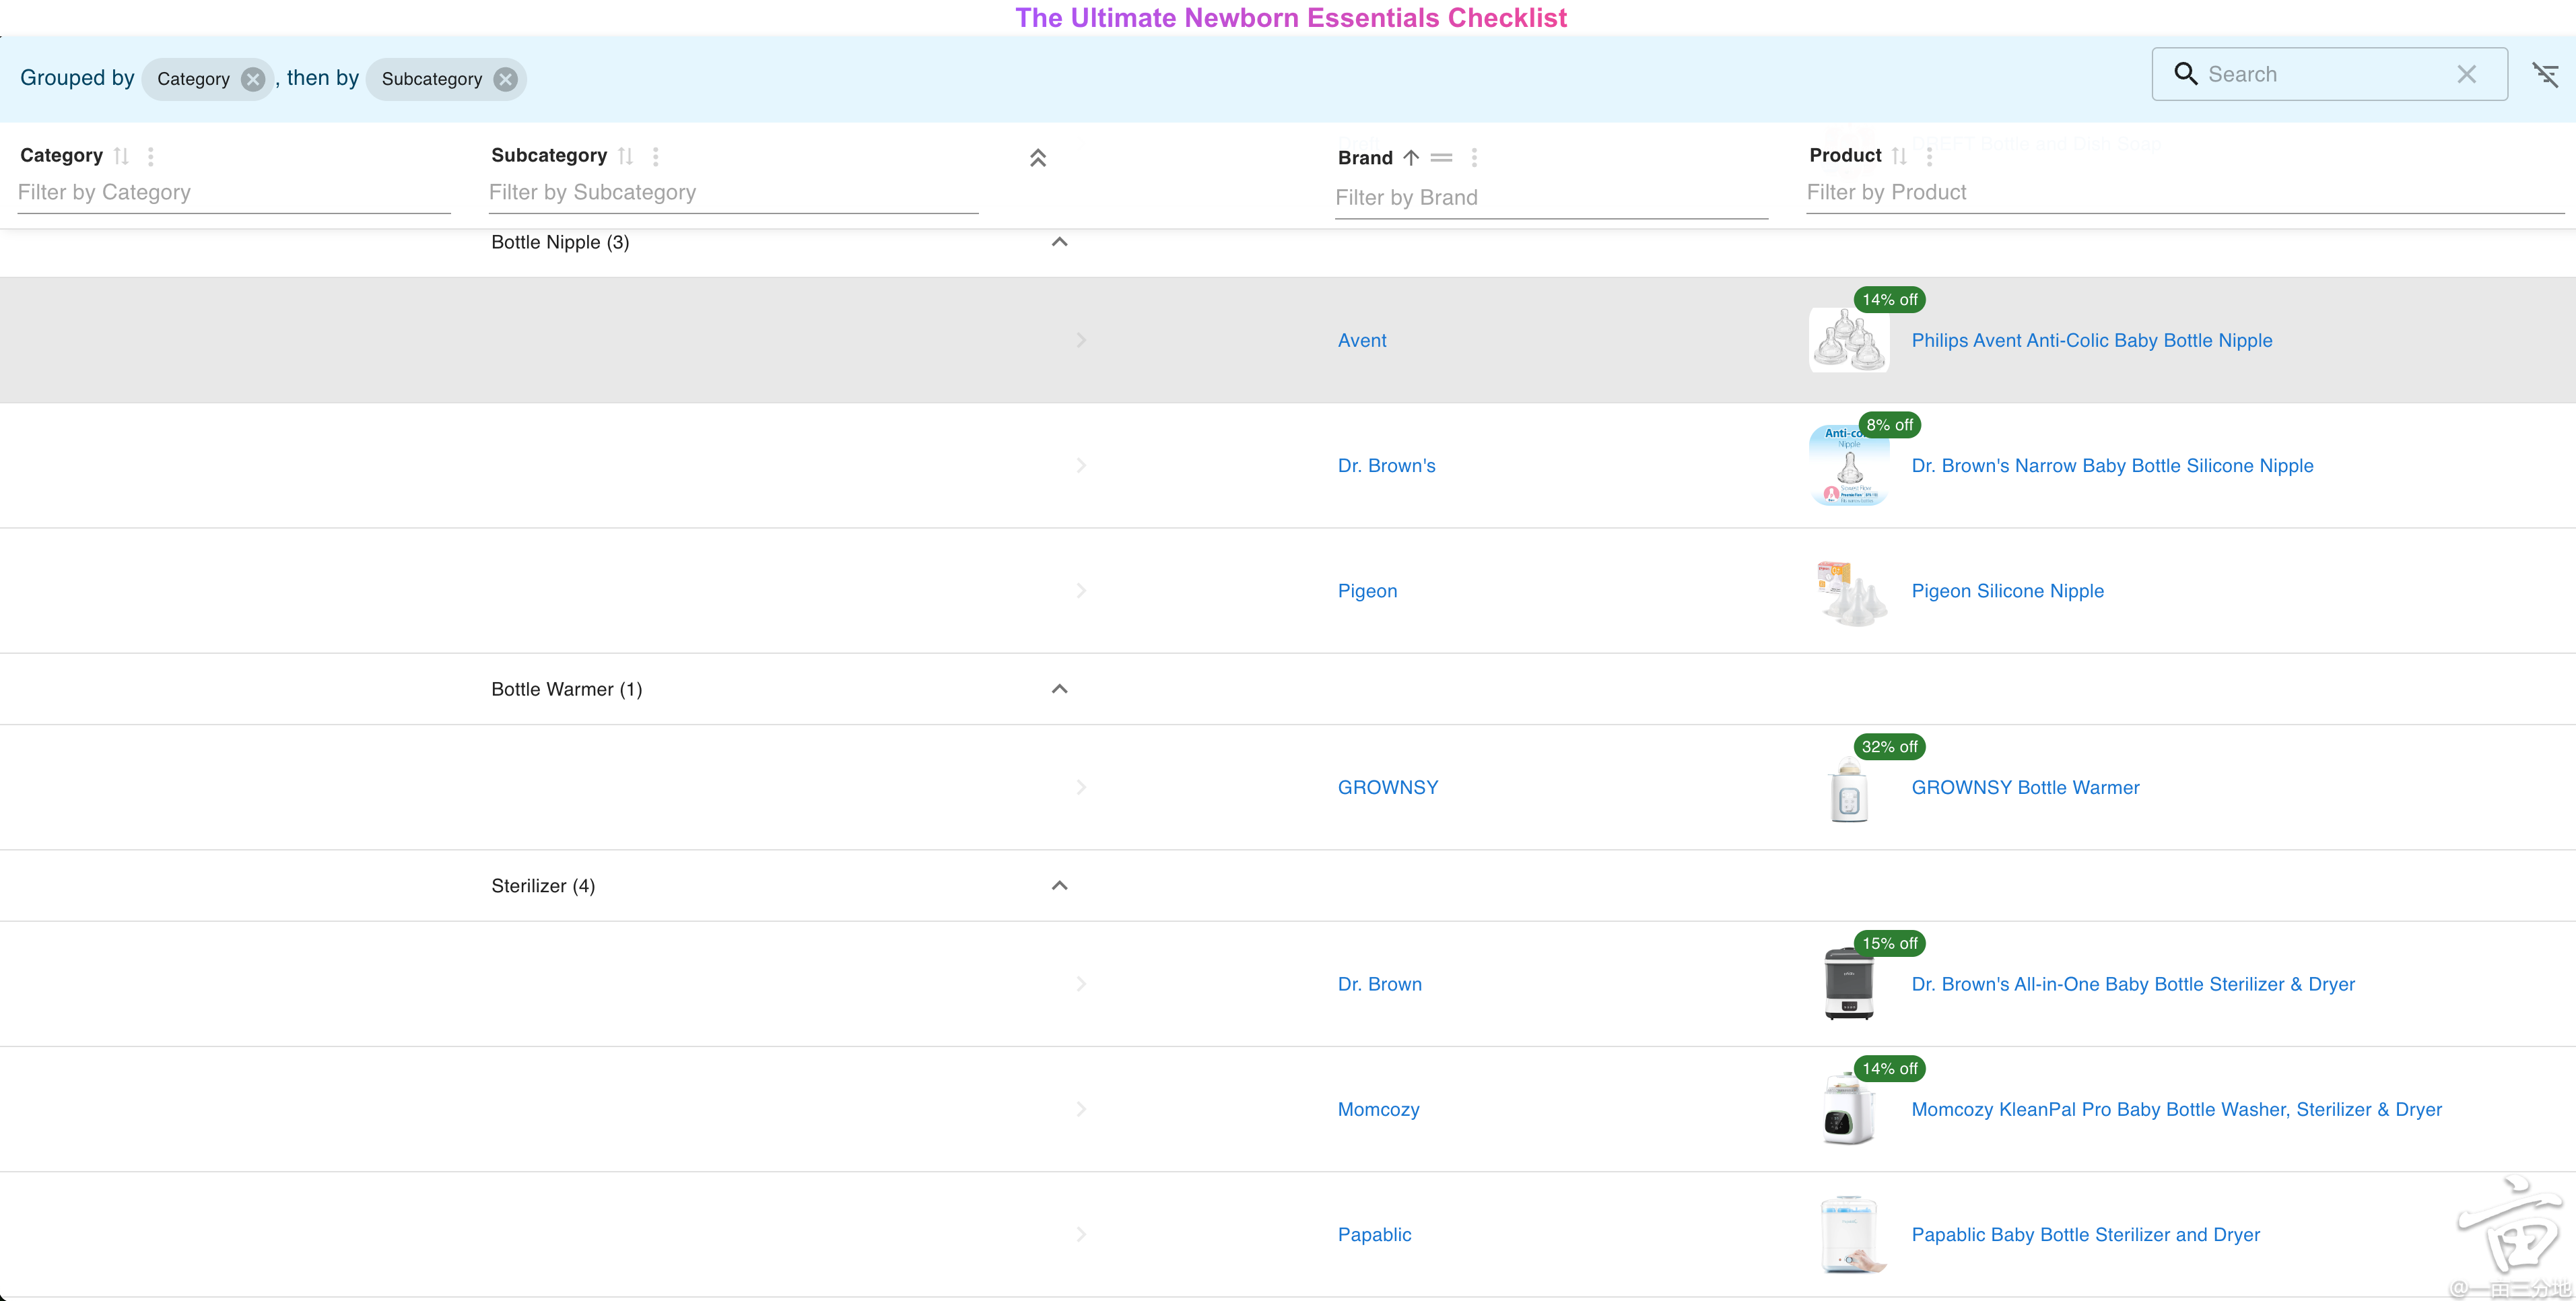This screenshot has height=1301, width=2576.
Task: Click the Subcategory group chip label
Action: pos(432,79)
